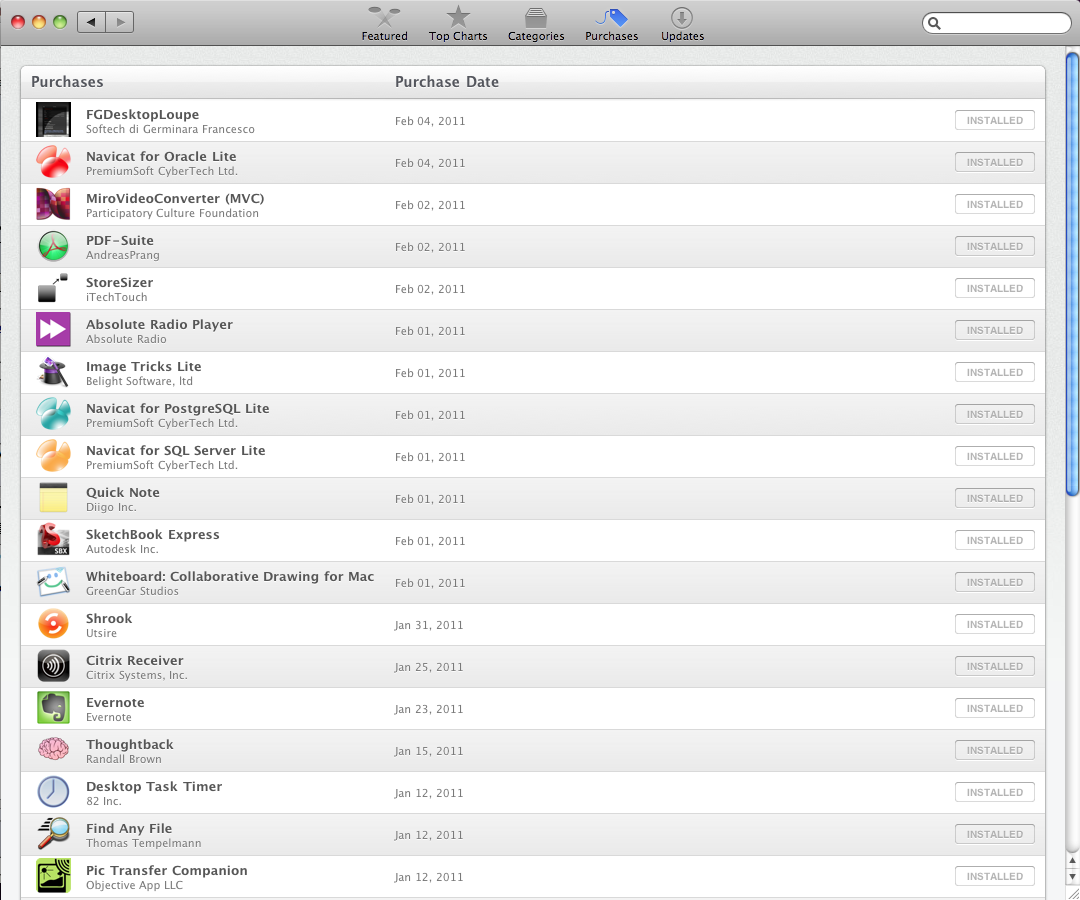Click the Shrook orange icon
Image resolution: width=1080 pixels, height=900 pixels.
pos(53,624)
